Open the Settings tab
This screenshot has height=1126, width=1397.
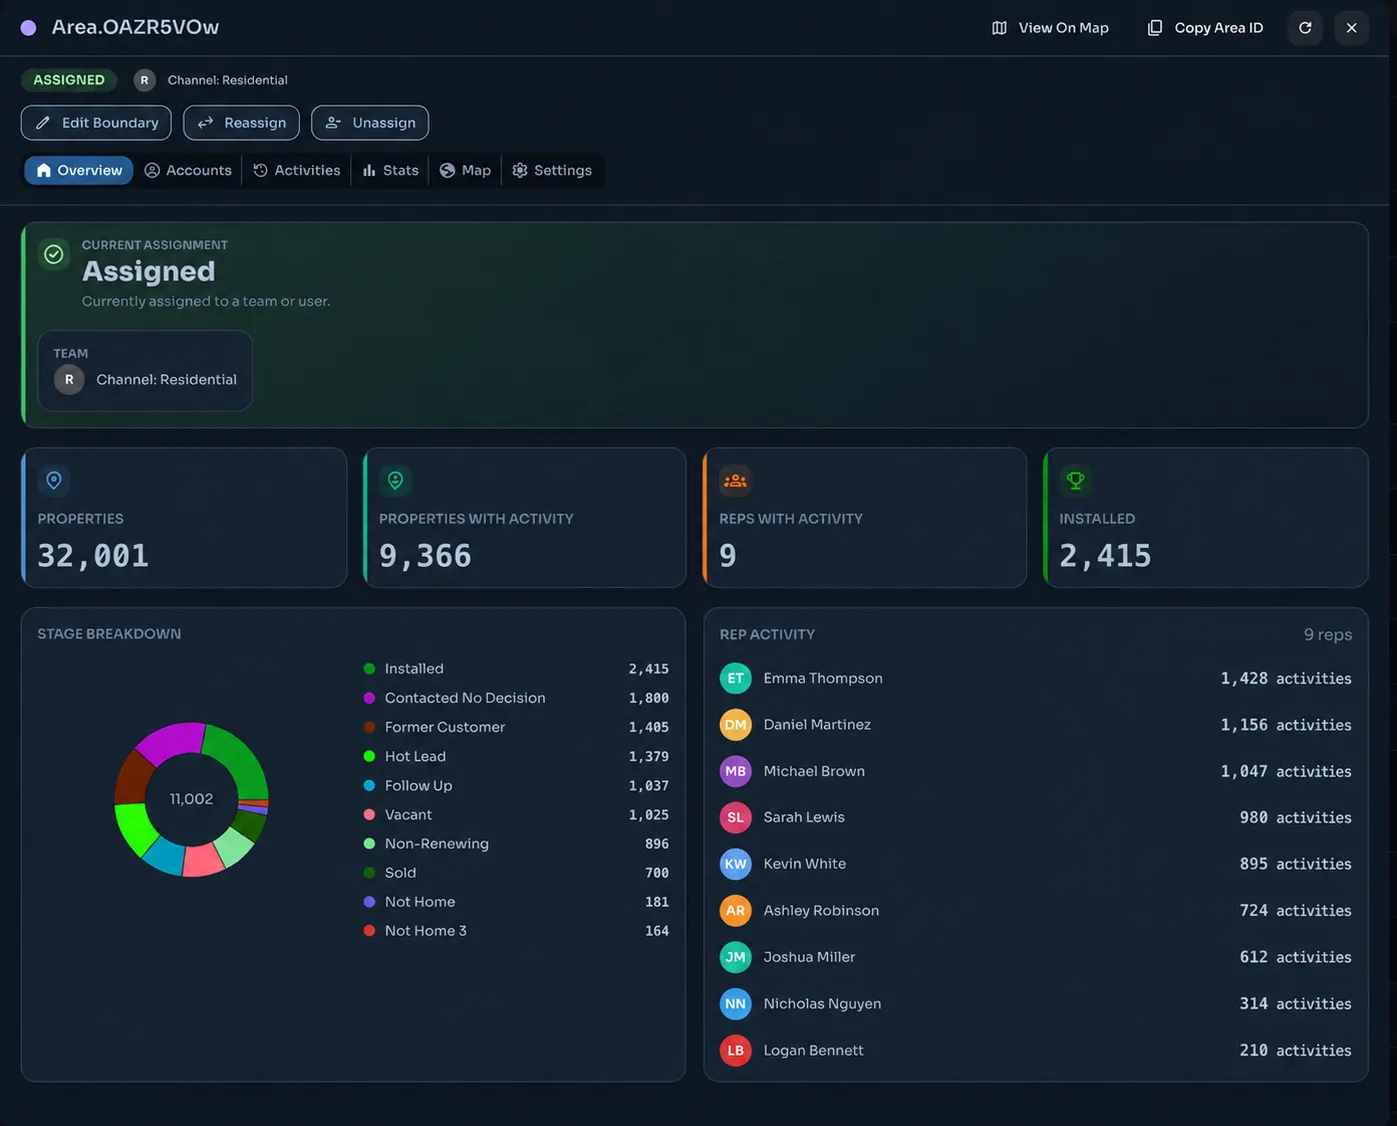552,171
